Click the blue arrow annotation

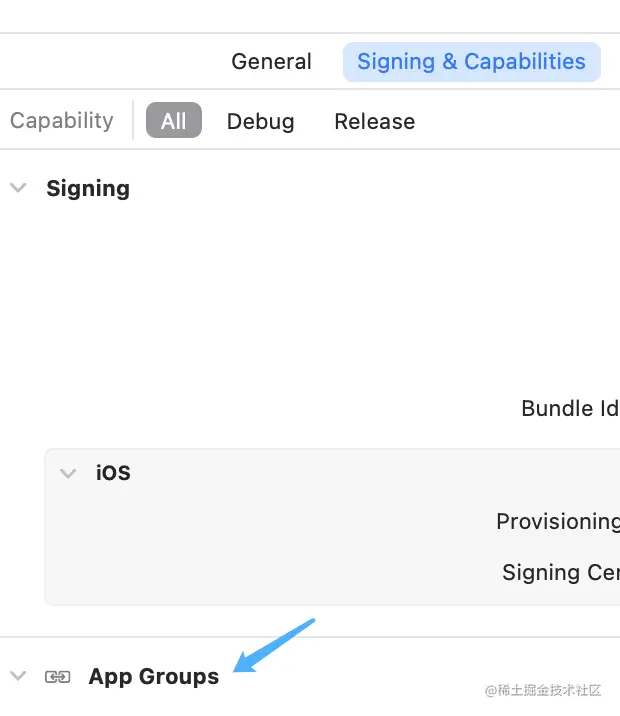(x=274, y=647)
